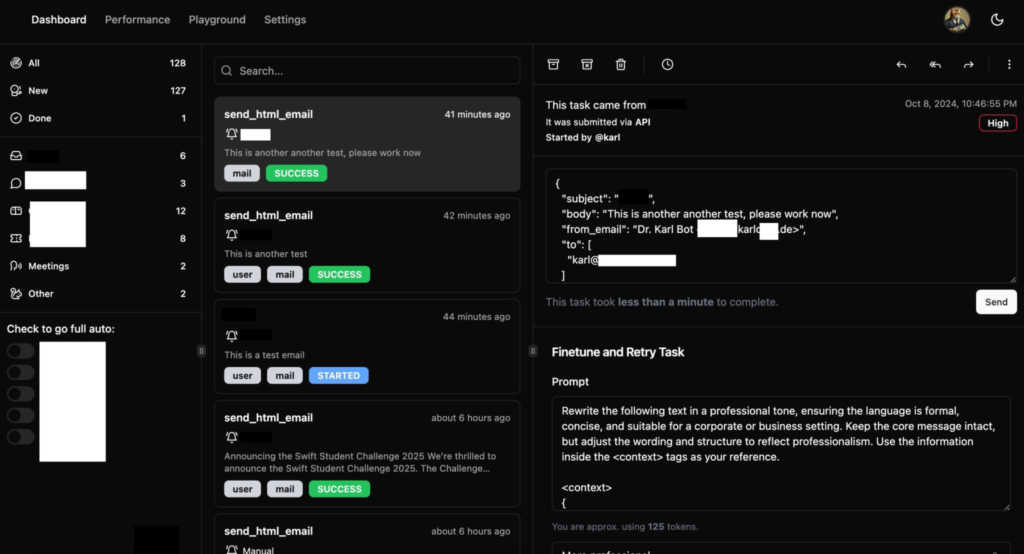Open the Playground tab

(x=217, y=20)
